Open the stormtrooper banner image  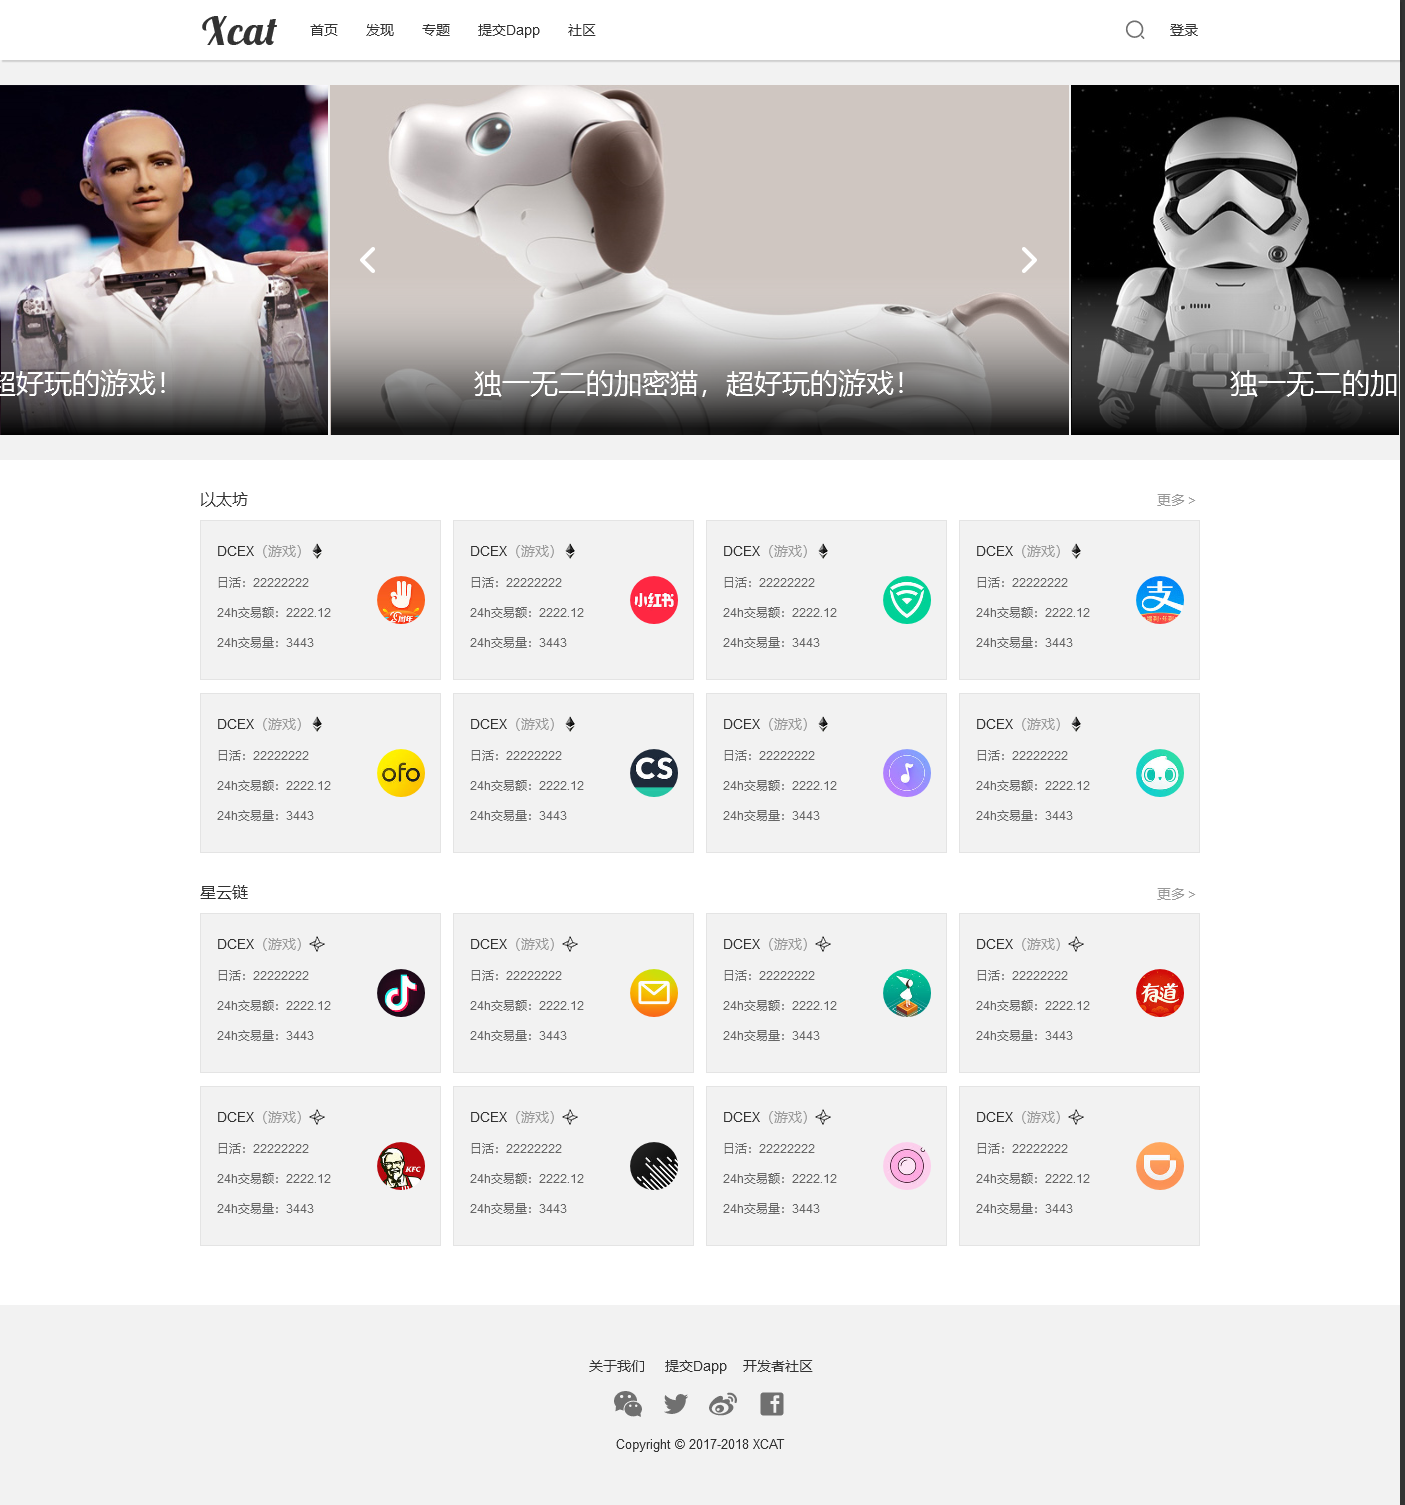point(1234,260)
